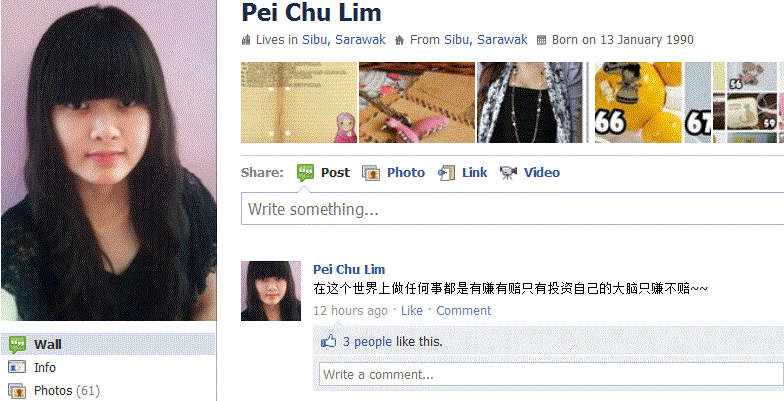Click the Post speech-bubble icon in Share
Screen dimensions: 784x401
click(x=305, y=172)
